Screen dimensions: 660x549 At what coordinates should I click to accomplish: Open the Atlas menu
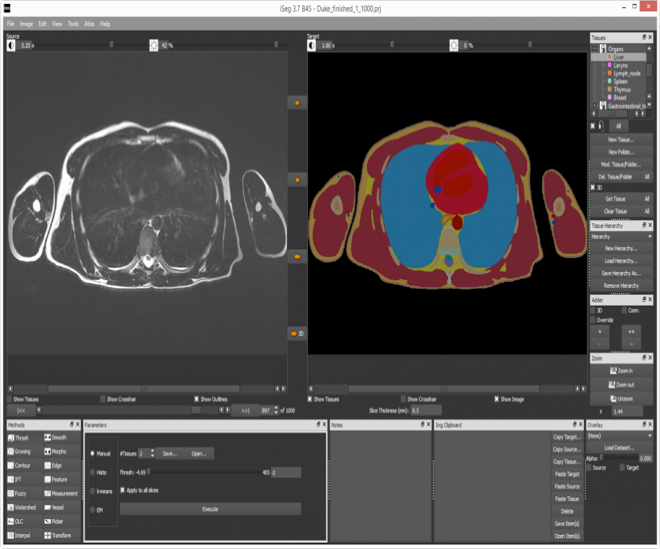coord(90,23)
